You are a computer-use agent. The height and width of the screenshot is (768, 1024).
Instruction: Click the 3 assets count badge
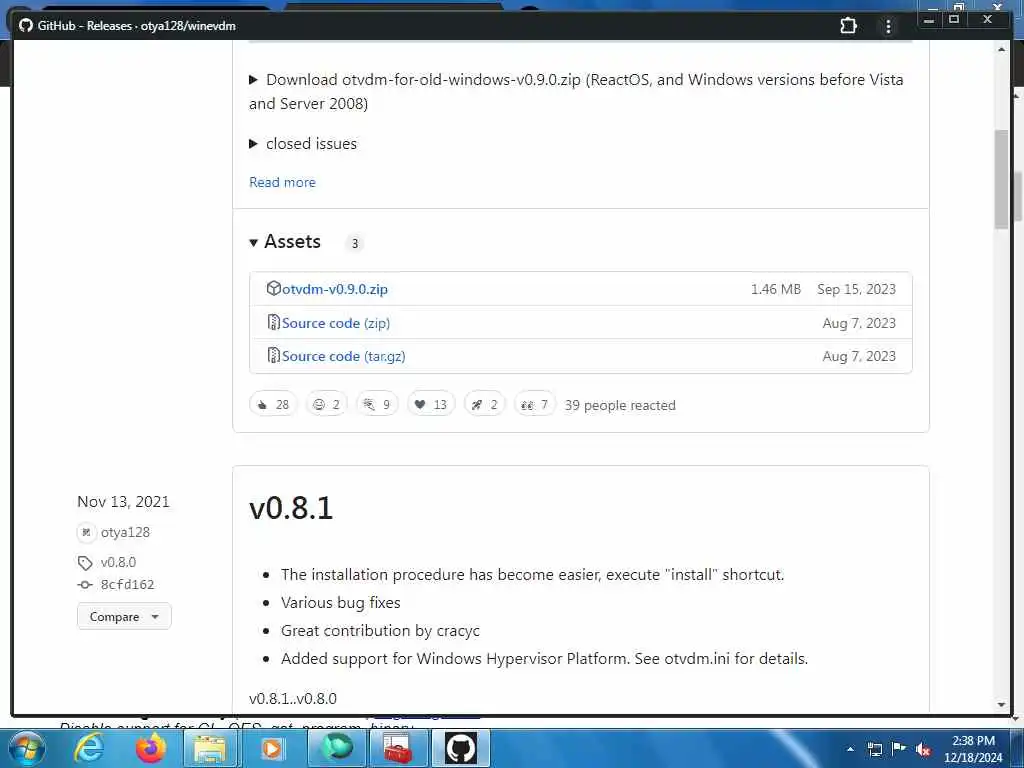click(355, 244)
